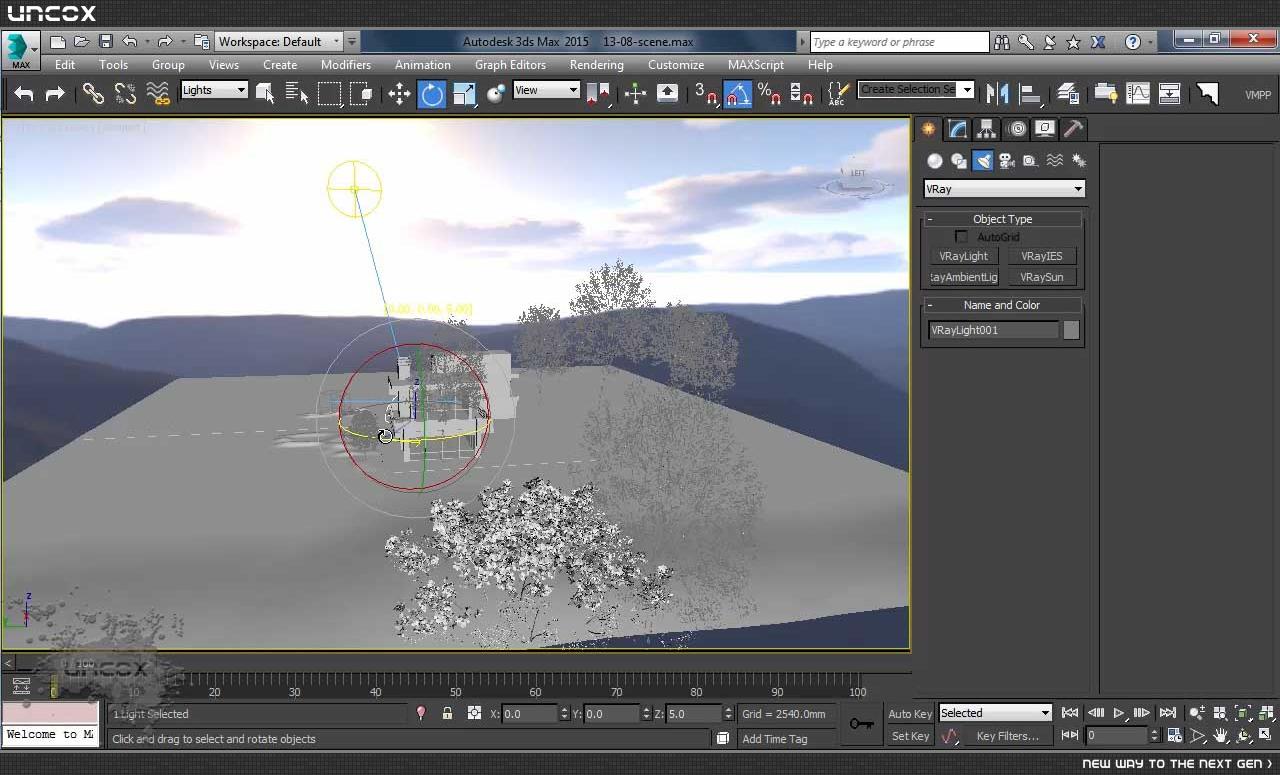Jump to the start frame
1280x775 pixels.
pos(1070,713)
